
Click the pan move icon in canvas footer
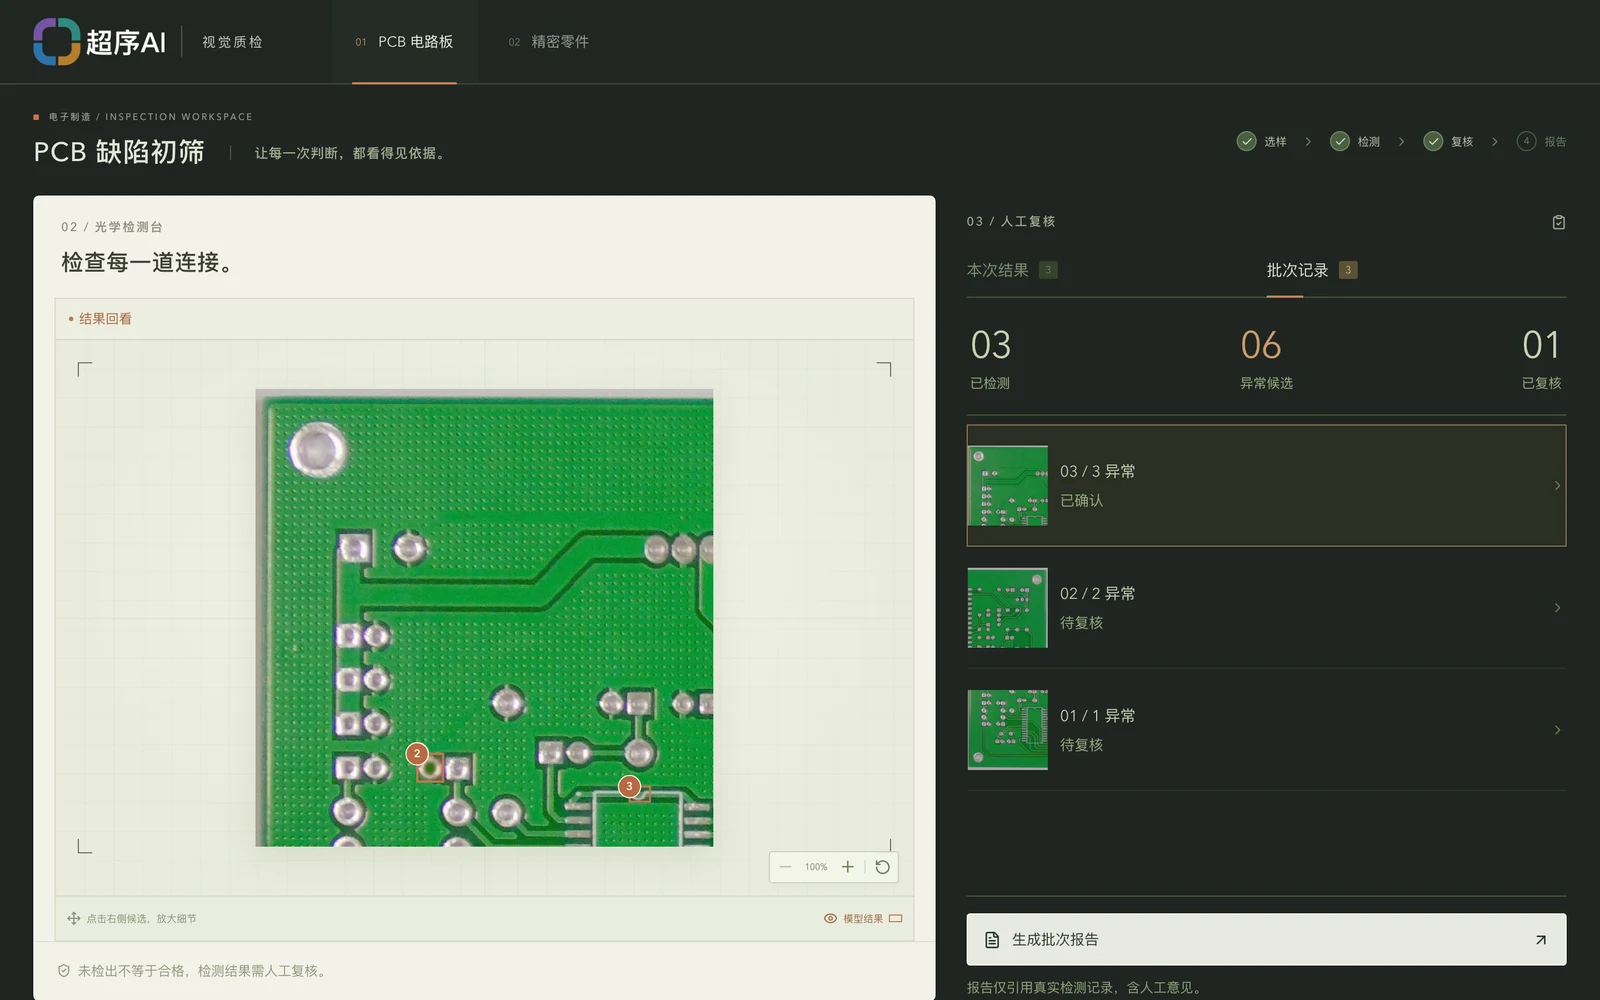pyautogui.click(x=73, y=918)
